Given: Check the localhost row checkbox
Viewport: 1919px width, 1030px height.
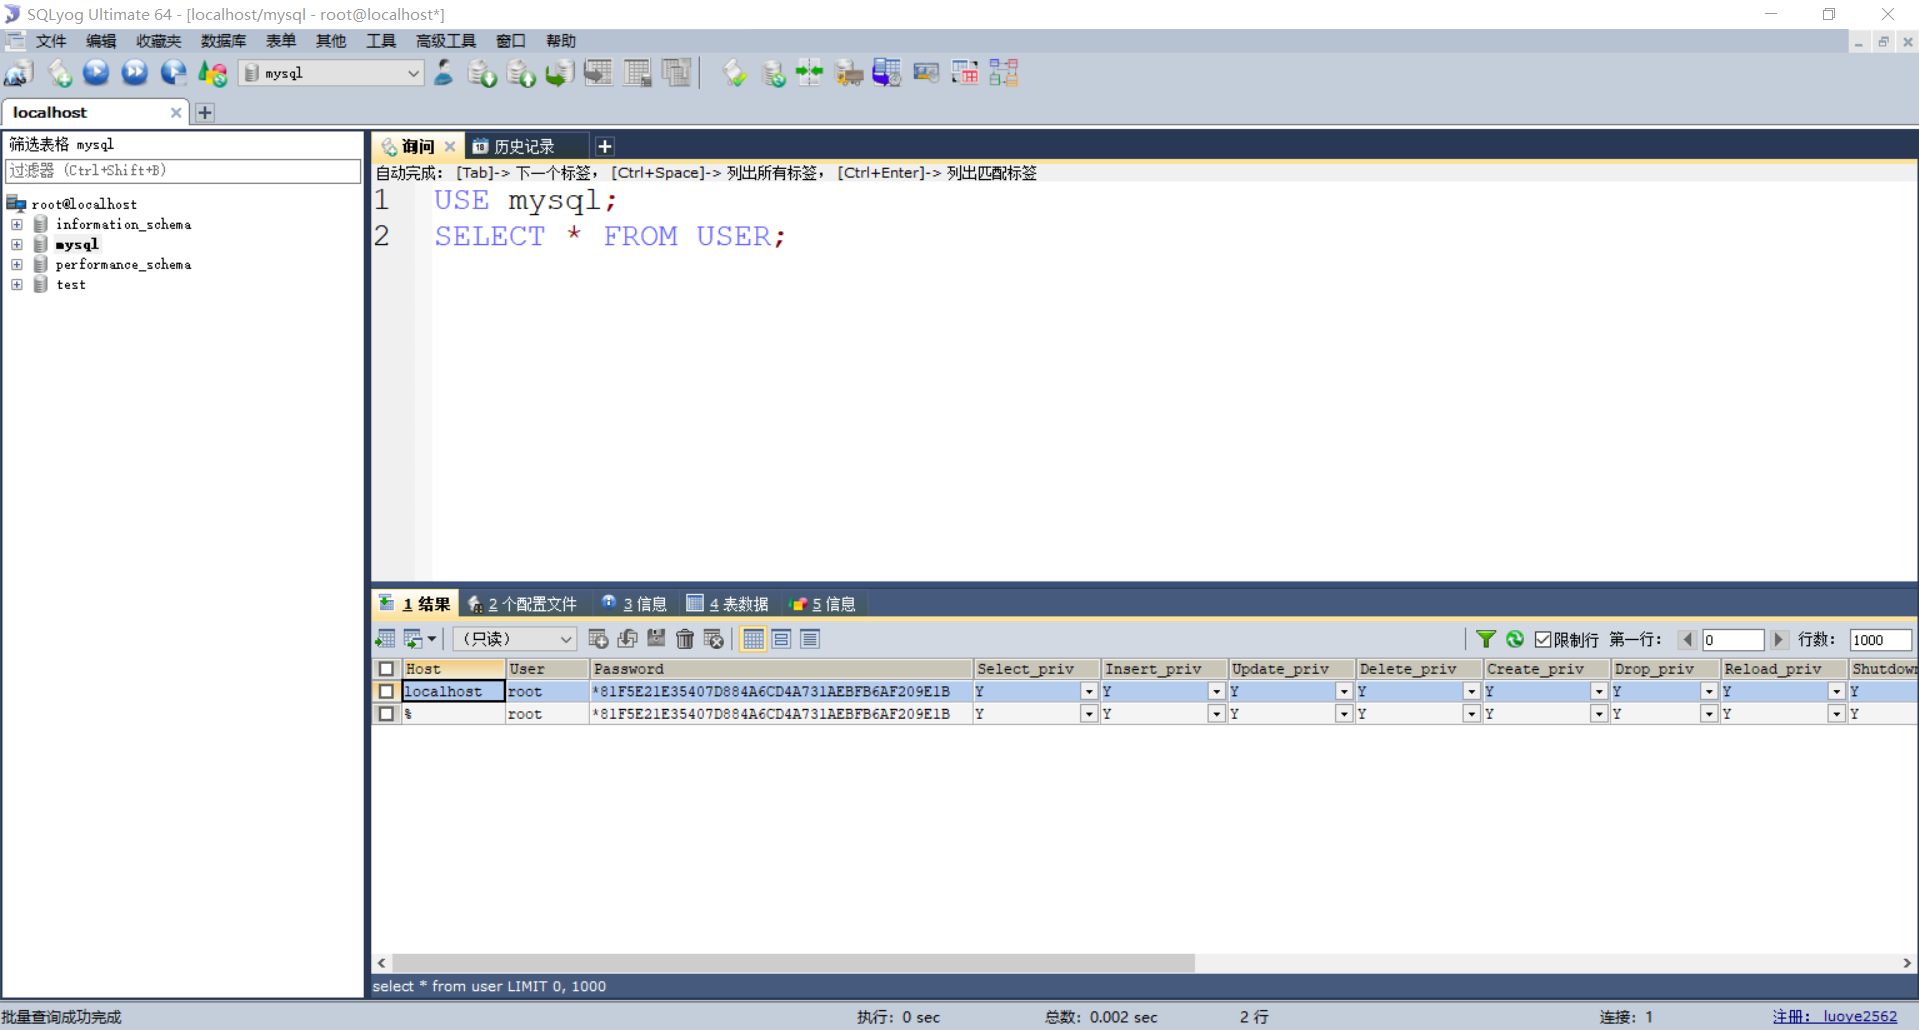Looking at the screenshot, I should [x=386, y=691].
